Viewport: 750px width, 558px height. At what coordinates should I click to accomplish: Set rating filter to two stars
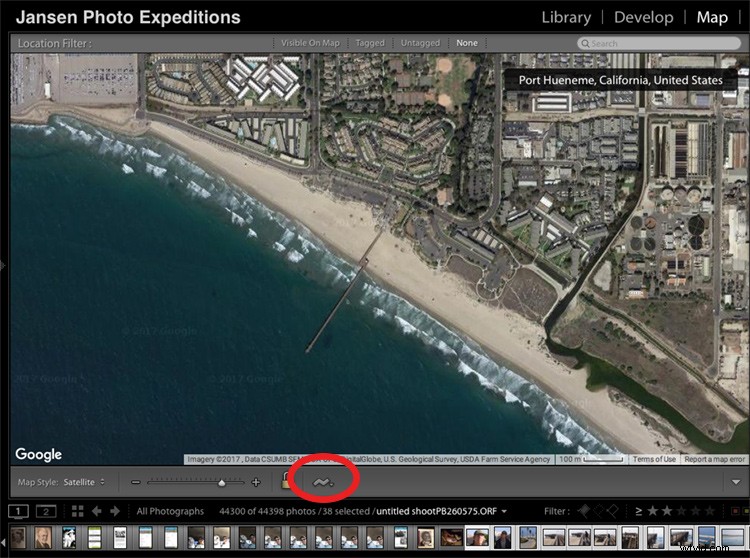tap(667, 512)
